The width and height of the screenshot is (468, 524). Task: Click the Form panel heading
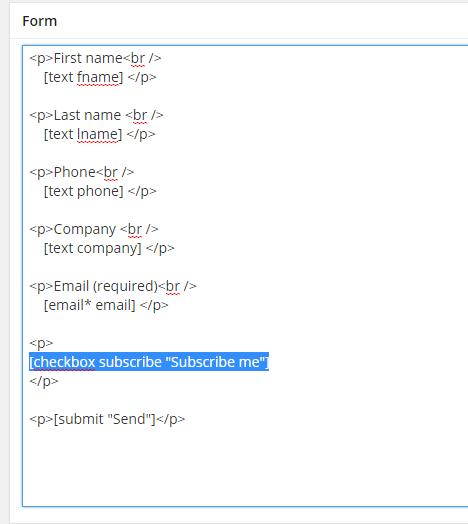39,21
